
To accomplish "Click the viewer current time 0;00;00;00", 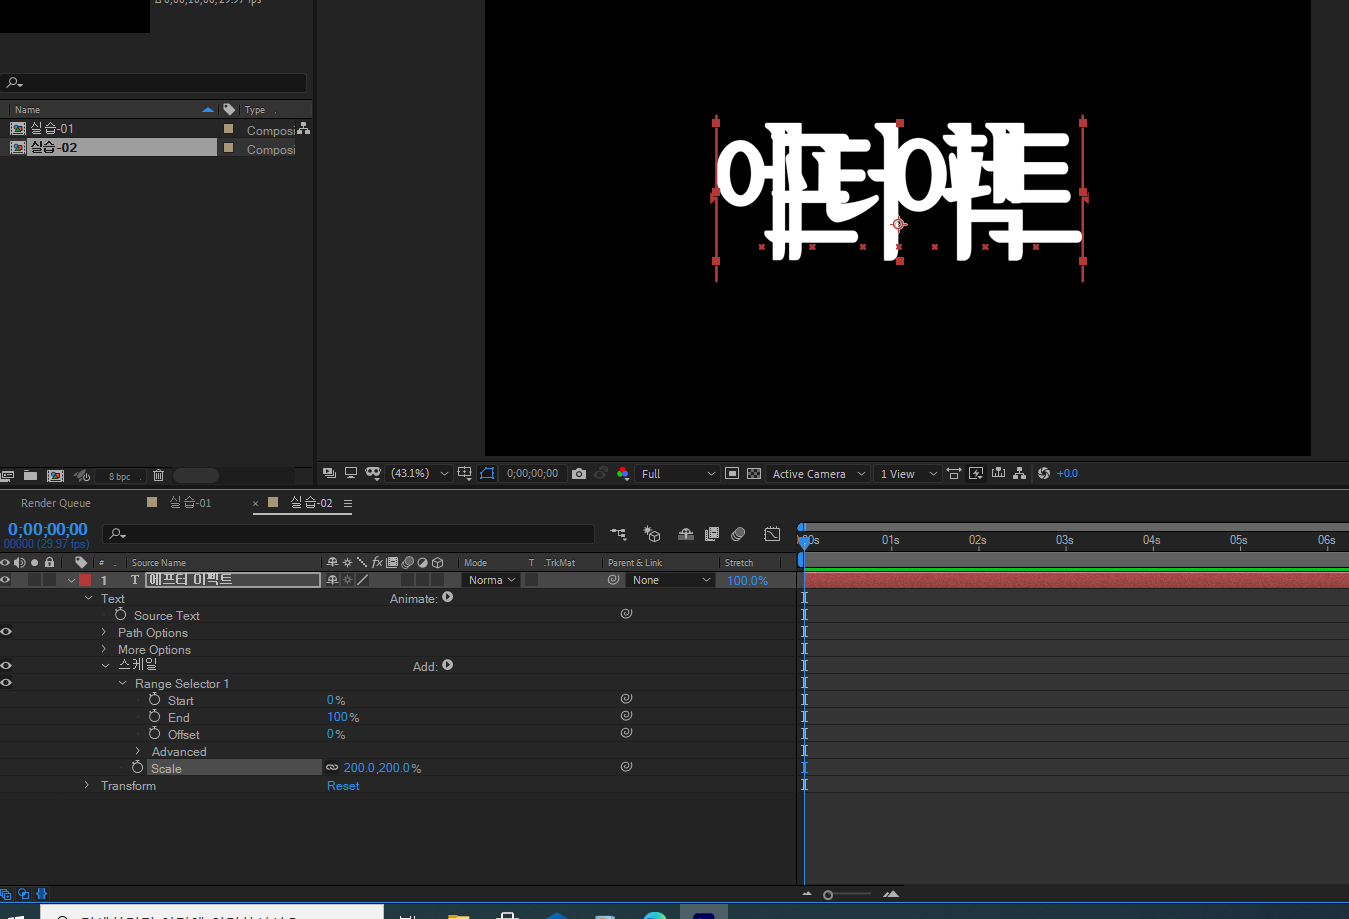I will click(533, 473).
